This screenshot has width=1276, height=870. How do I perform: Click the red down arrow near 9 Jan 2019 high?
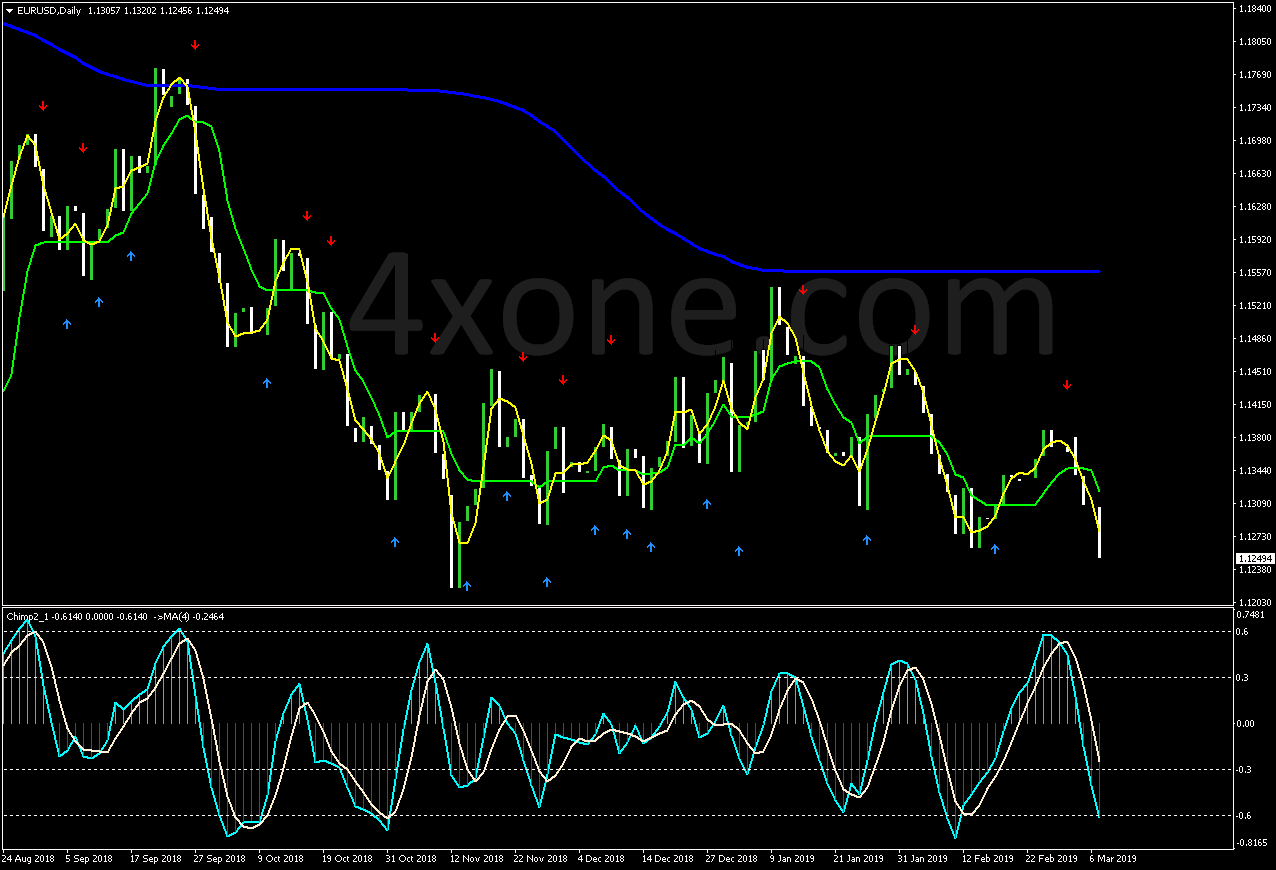803,290
